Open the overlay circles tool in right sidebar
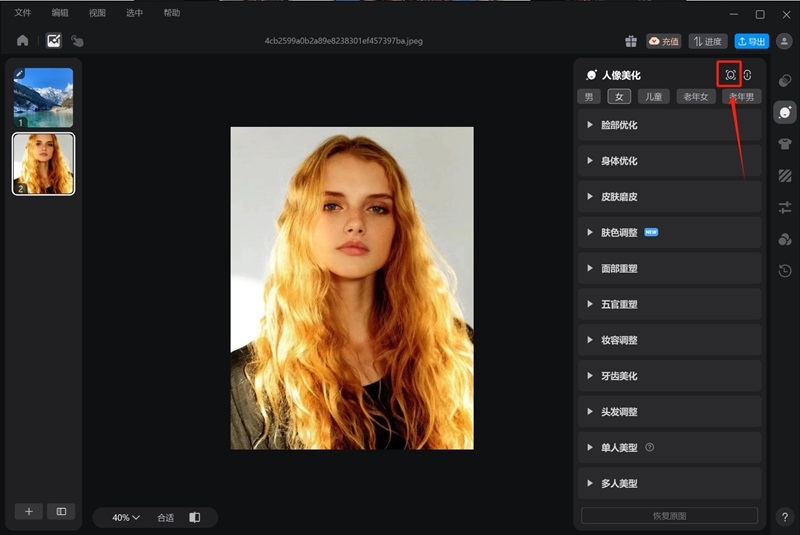This screenshot has height=535, width=800. [785, 81]
